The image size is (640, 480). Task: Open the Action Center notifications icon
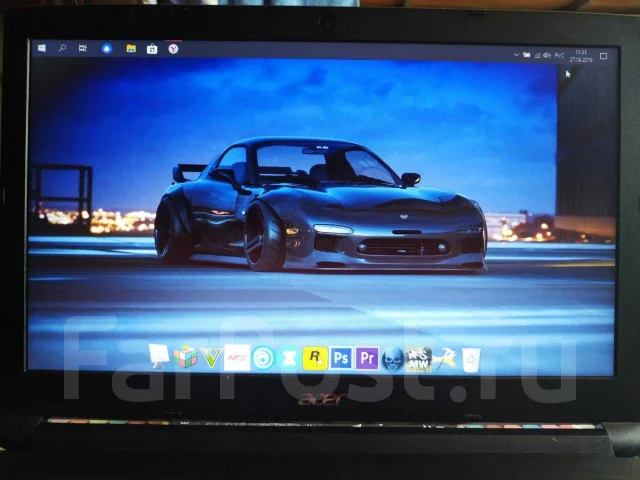[604, 57]
